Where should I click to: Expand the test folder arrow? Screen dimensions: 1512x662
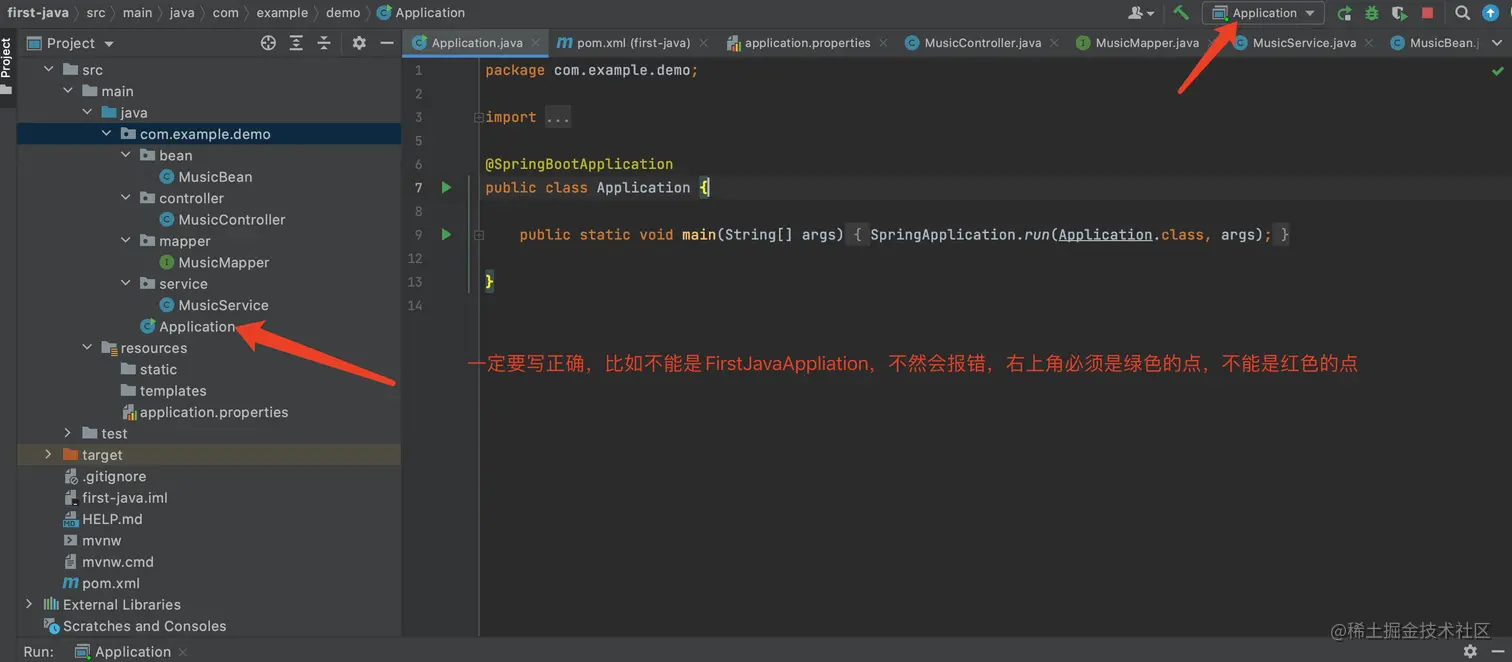pyautogui.click(x=68, y=433)
